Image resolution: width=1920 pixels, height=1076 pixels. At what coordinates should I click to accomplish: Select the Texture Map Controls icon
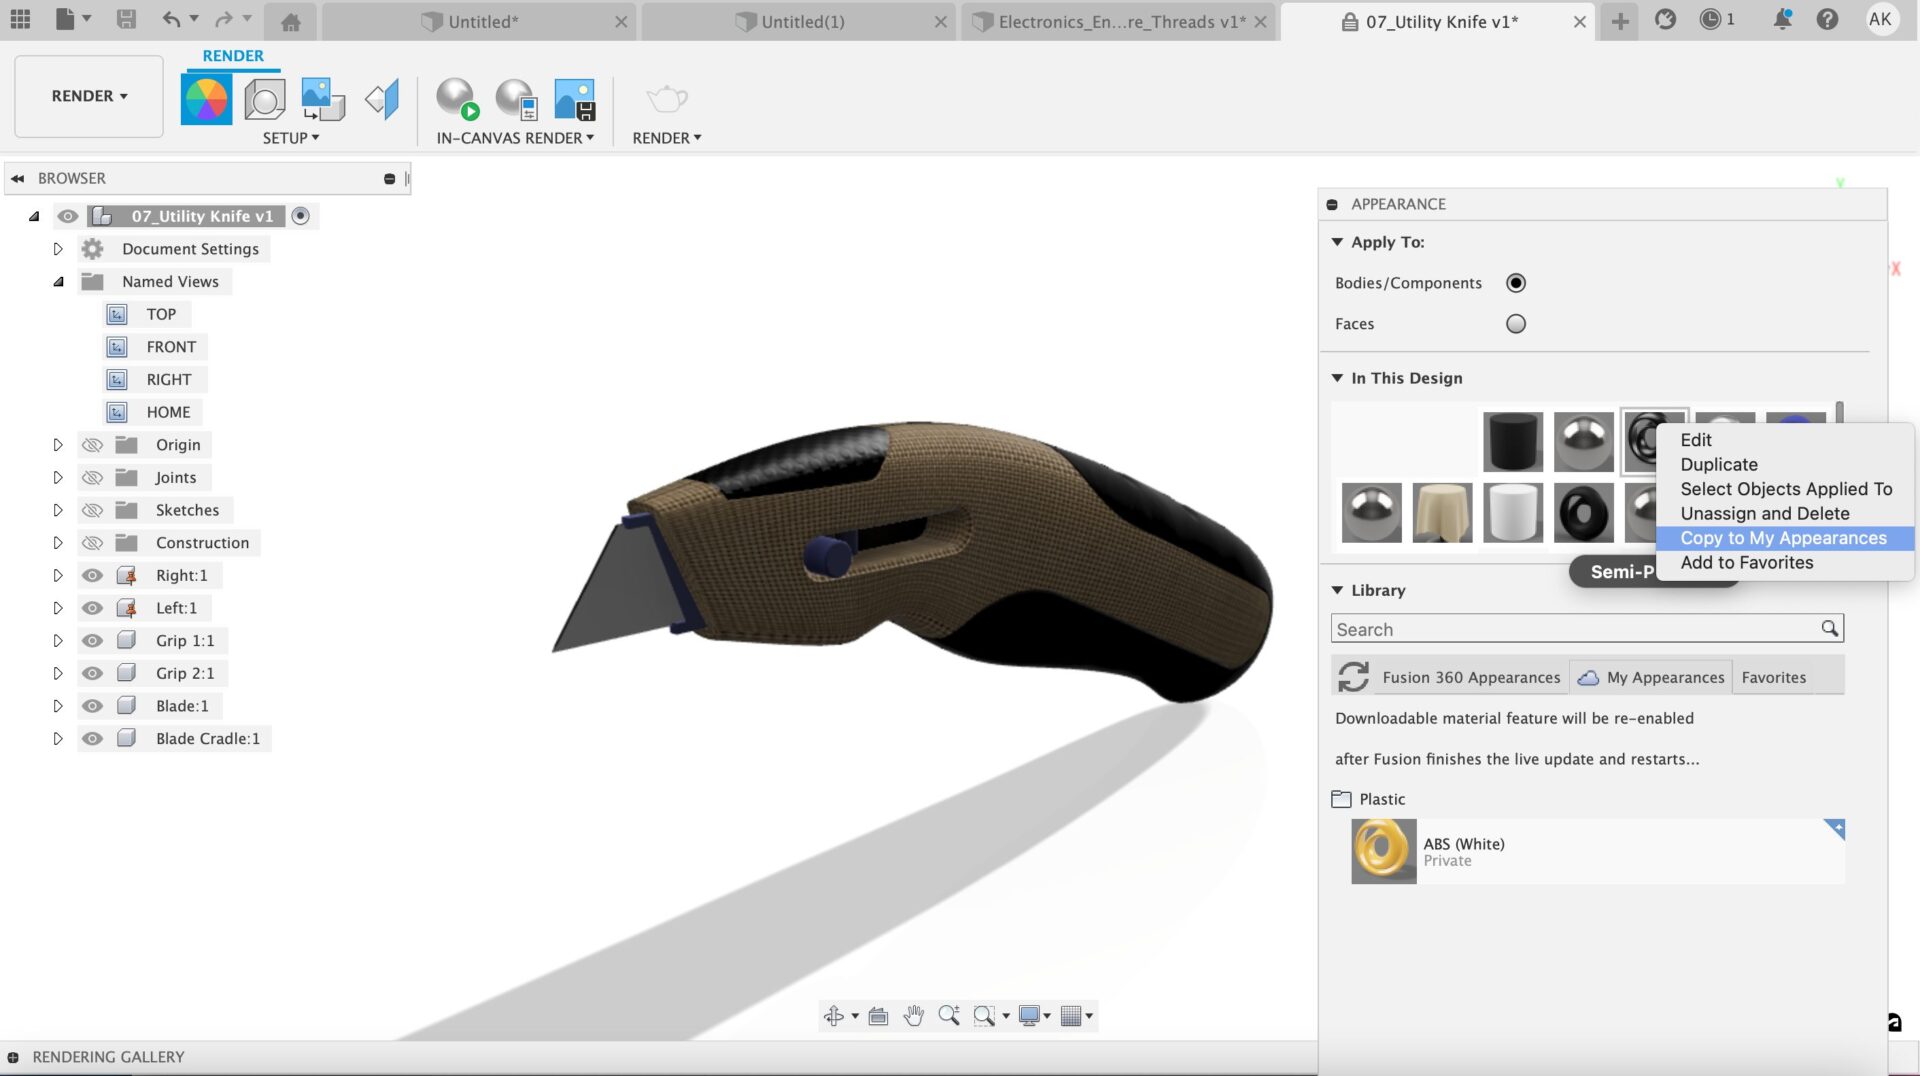(x=321, y=98)
